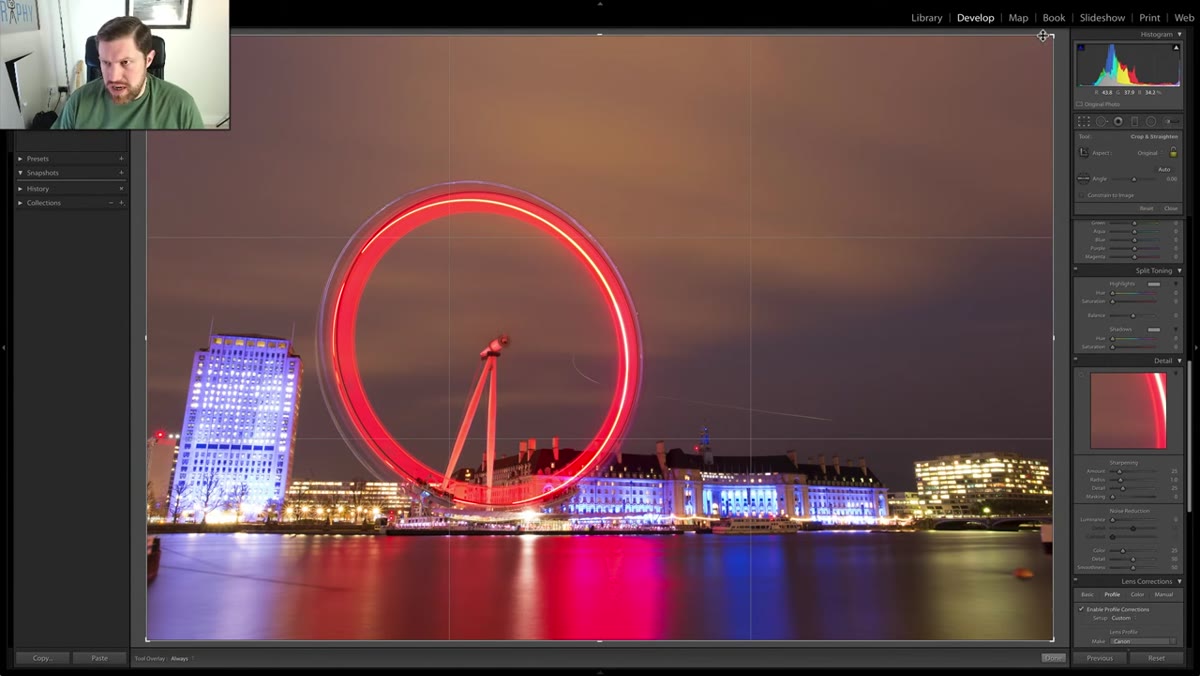Switch to the Book module

point(1054,18)
